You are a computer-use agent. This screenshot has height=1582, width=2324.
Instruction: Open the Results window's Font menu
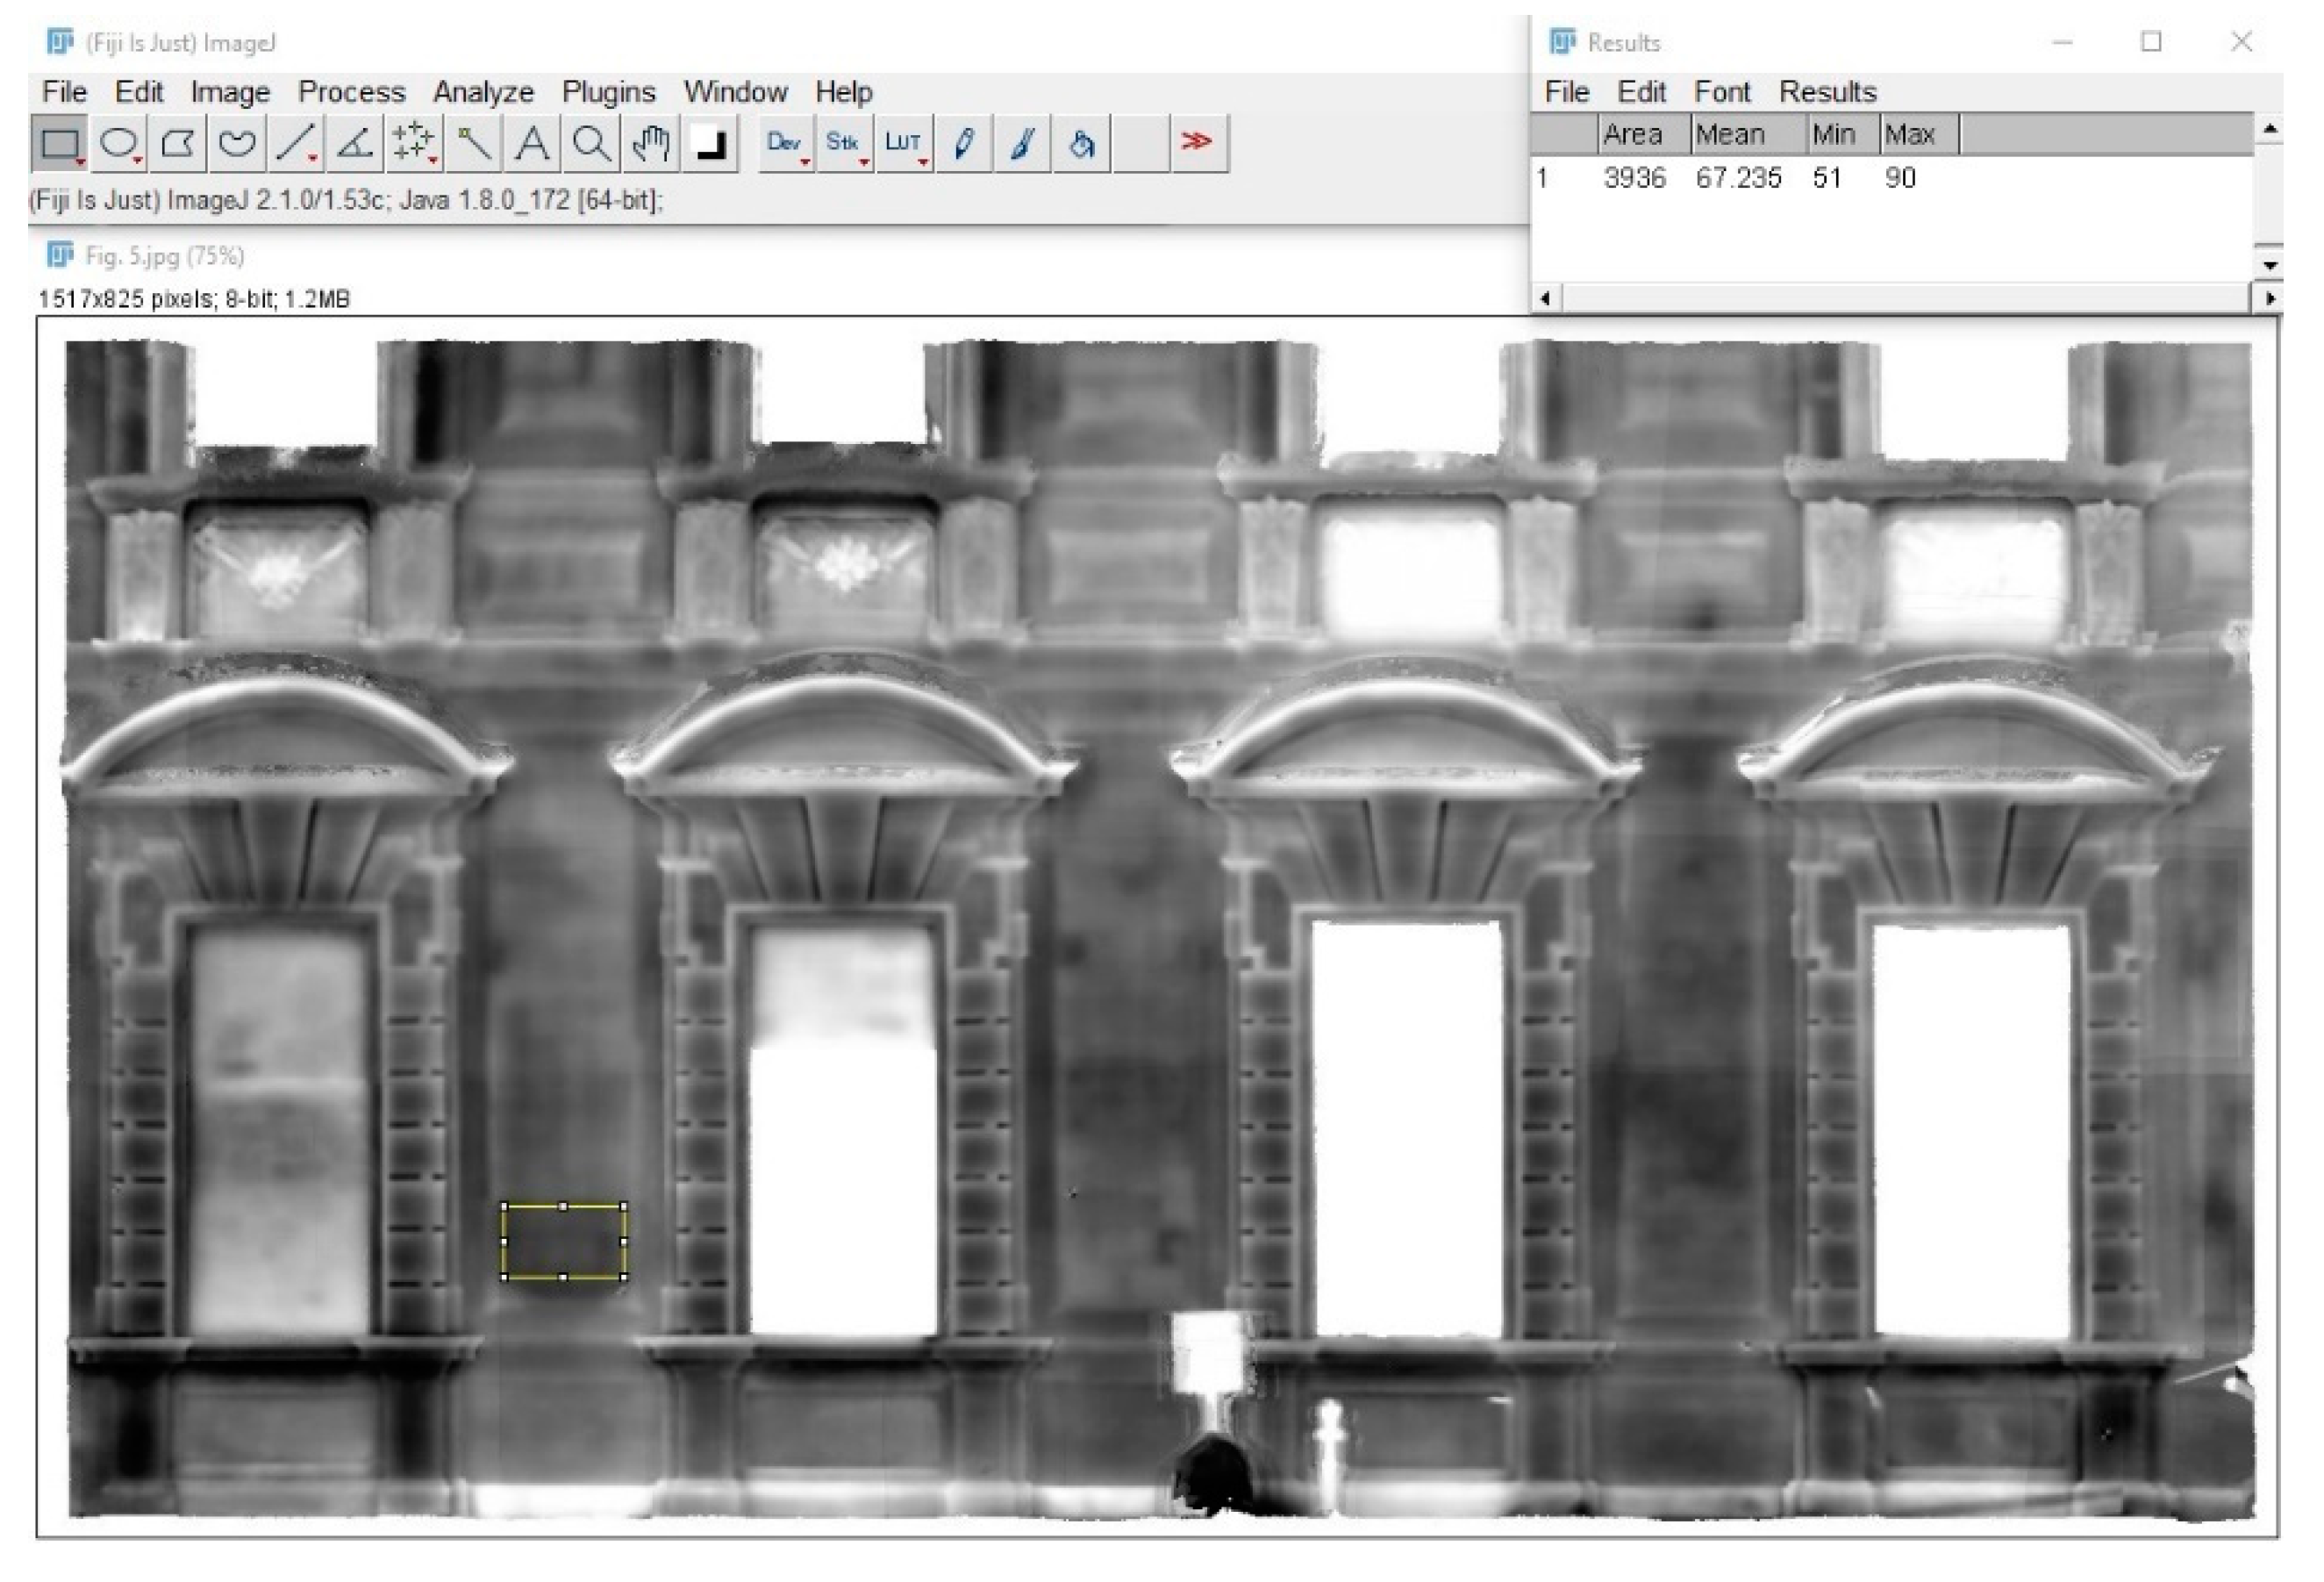coord(1721,92)
